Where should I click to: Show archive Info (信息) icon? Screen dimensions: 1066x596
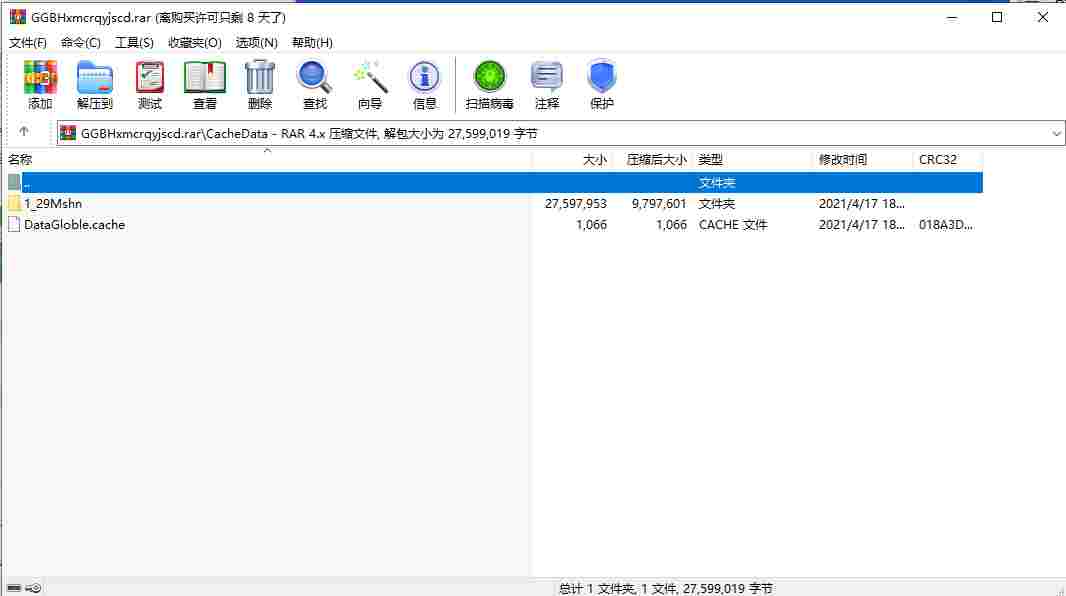coord(424,77)
